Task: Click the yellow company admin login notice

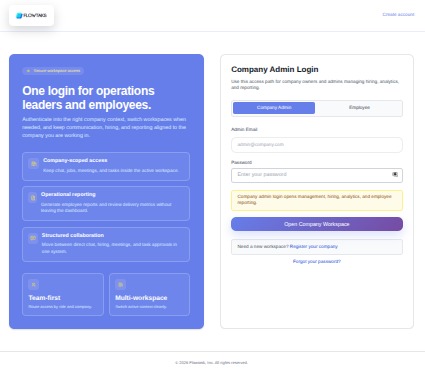Action: pyautogui.click(x=317, y=200)
